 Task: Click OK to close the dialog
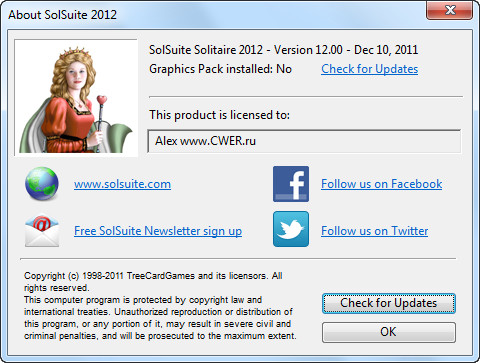tap(389, 332)
